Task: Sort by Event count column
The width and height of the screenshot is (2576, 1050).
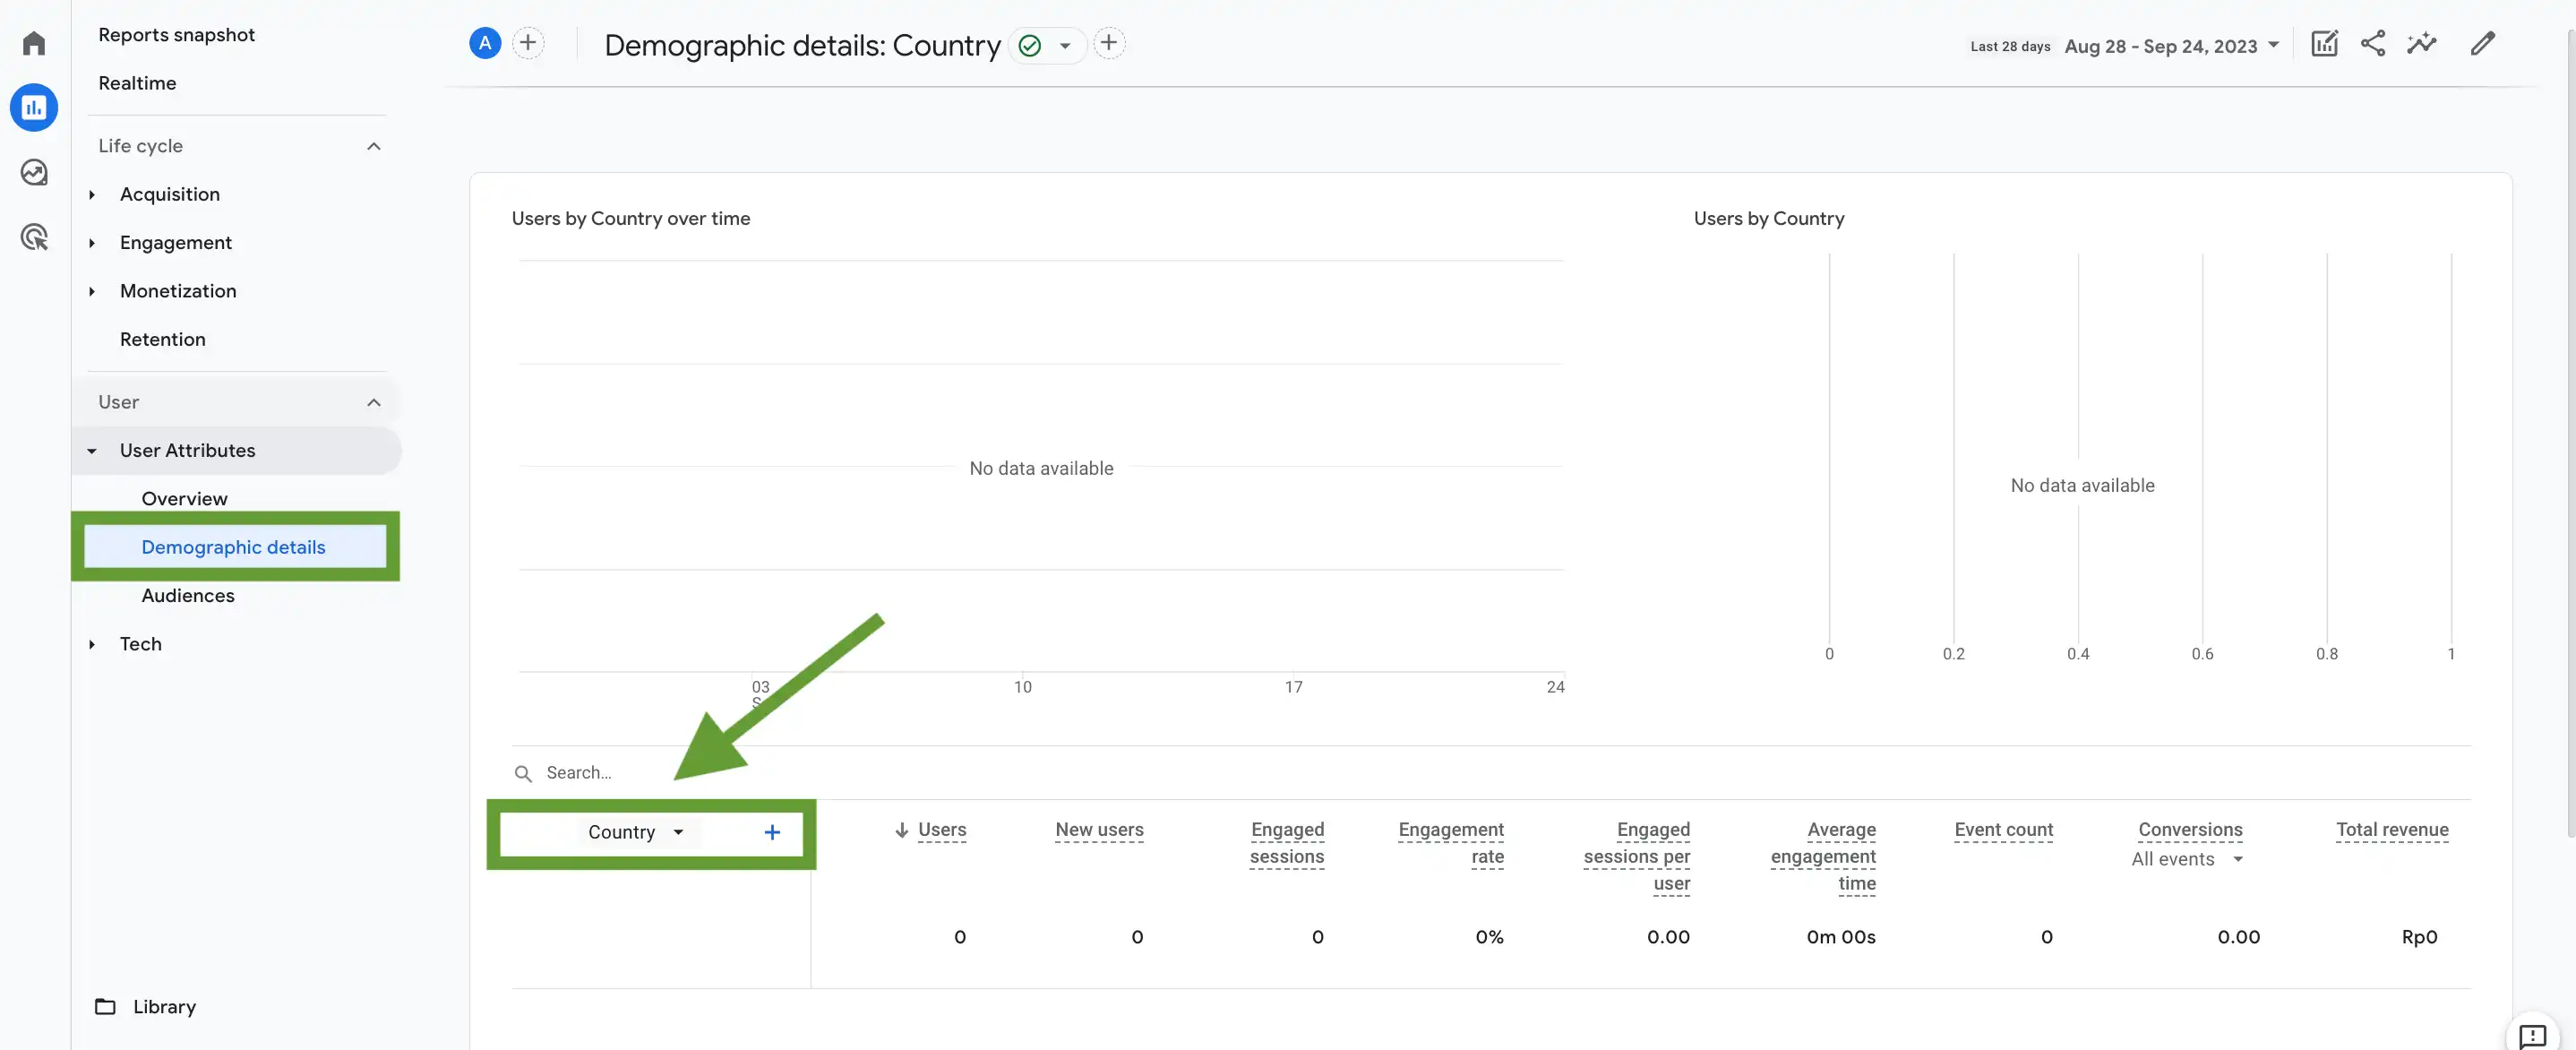Action: (x=2003, y=830)
